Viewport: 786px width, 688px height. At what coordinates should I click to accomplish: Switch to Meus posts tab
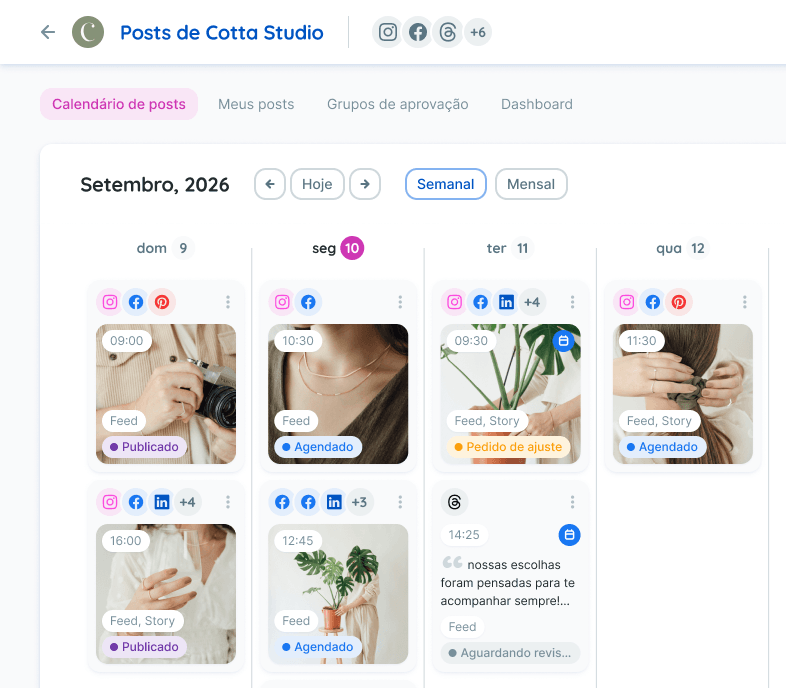pyautogui.click(x=256, y=104)
